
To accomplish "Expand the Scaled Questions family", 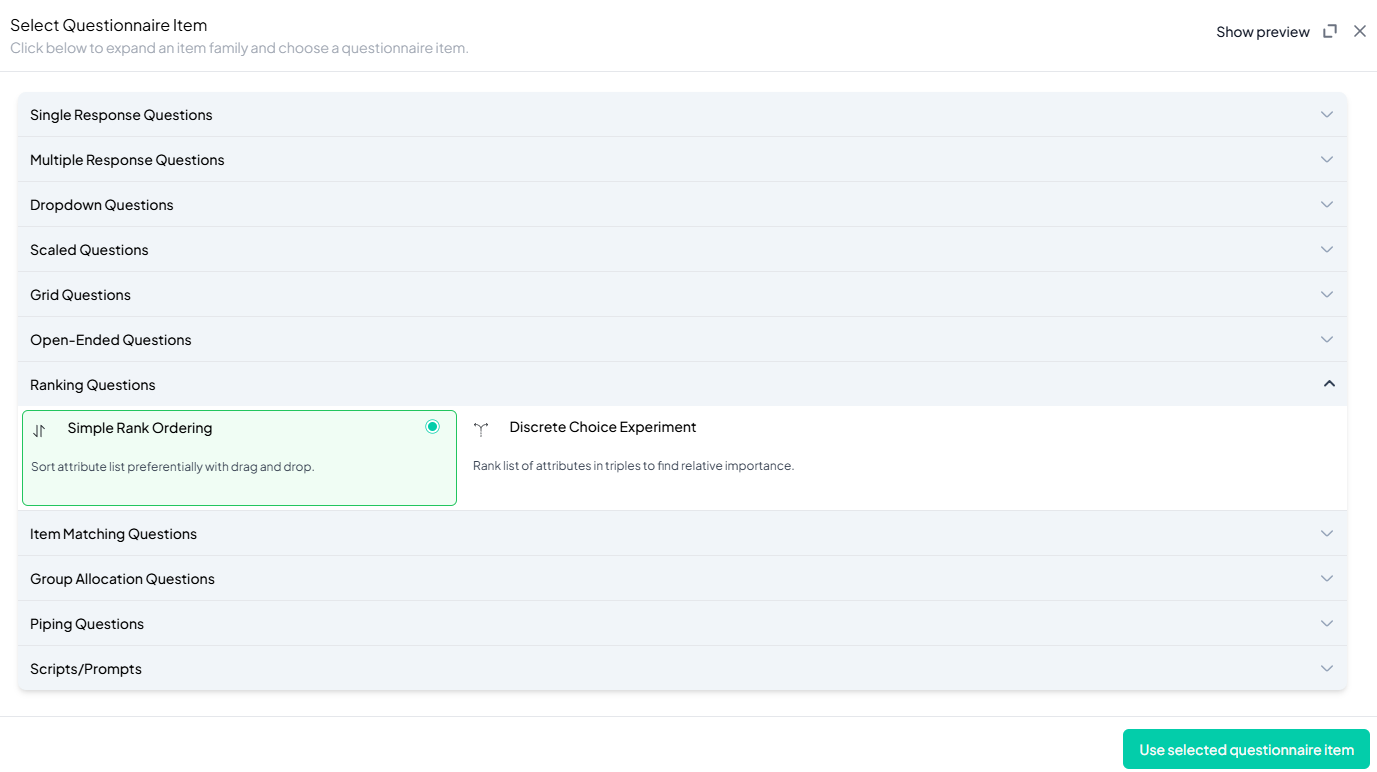I will tap(89, 250).
